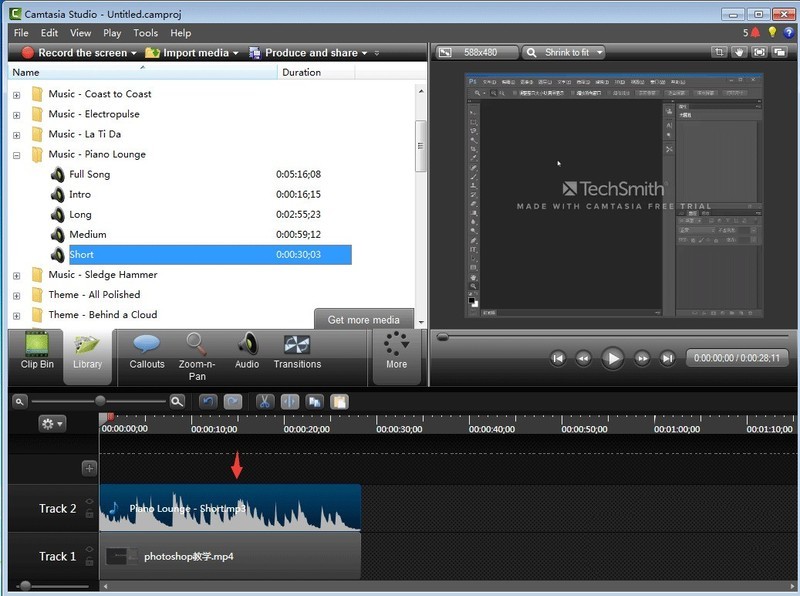Activate the Crop tool above the preview
Image resolution: width=800 pixels, height=596 pixels.
click(x=719, y=51)
